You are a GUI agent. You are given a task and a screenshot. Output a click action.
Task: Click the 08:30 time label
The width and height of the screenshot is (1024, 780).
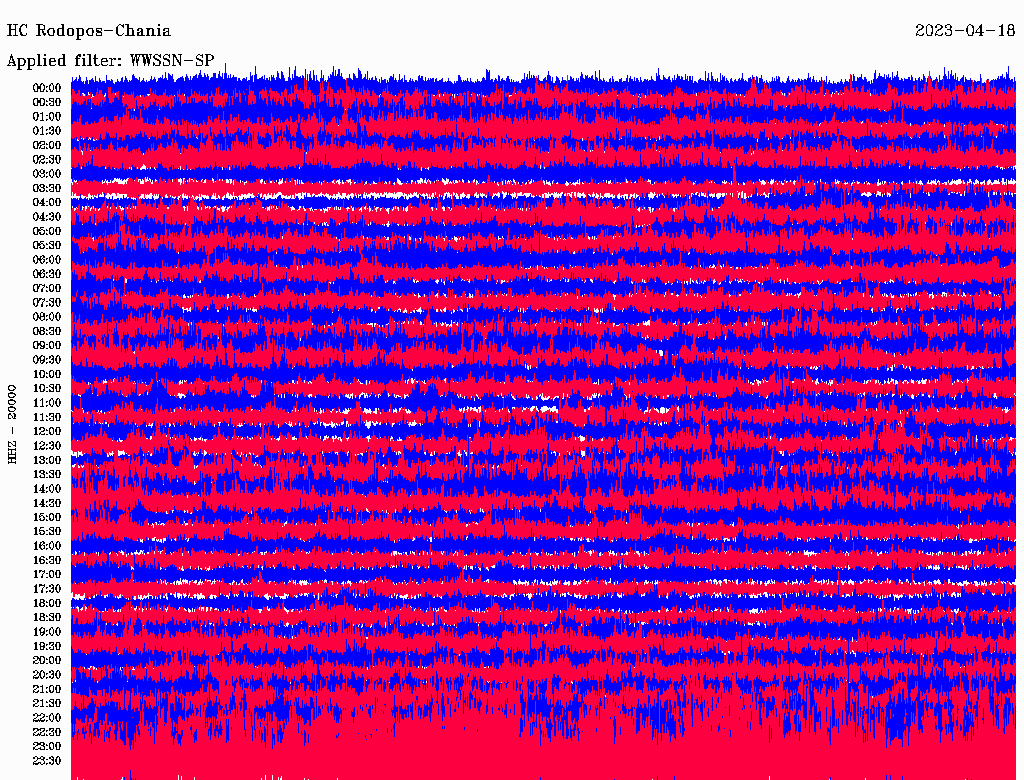[x=47, y=331]
